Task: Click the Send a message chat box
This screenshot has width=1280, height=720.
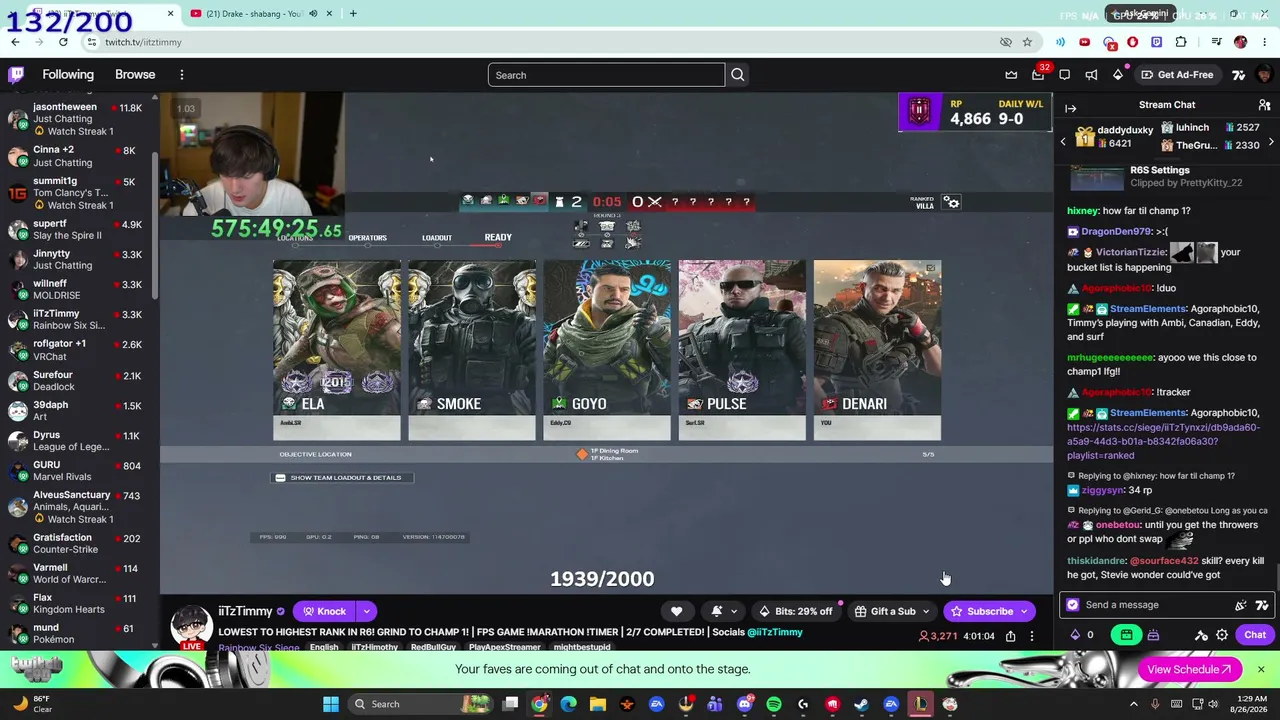Action: tap(1166, 605)
